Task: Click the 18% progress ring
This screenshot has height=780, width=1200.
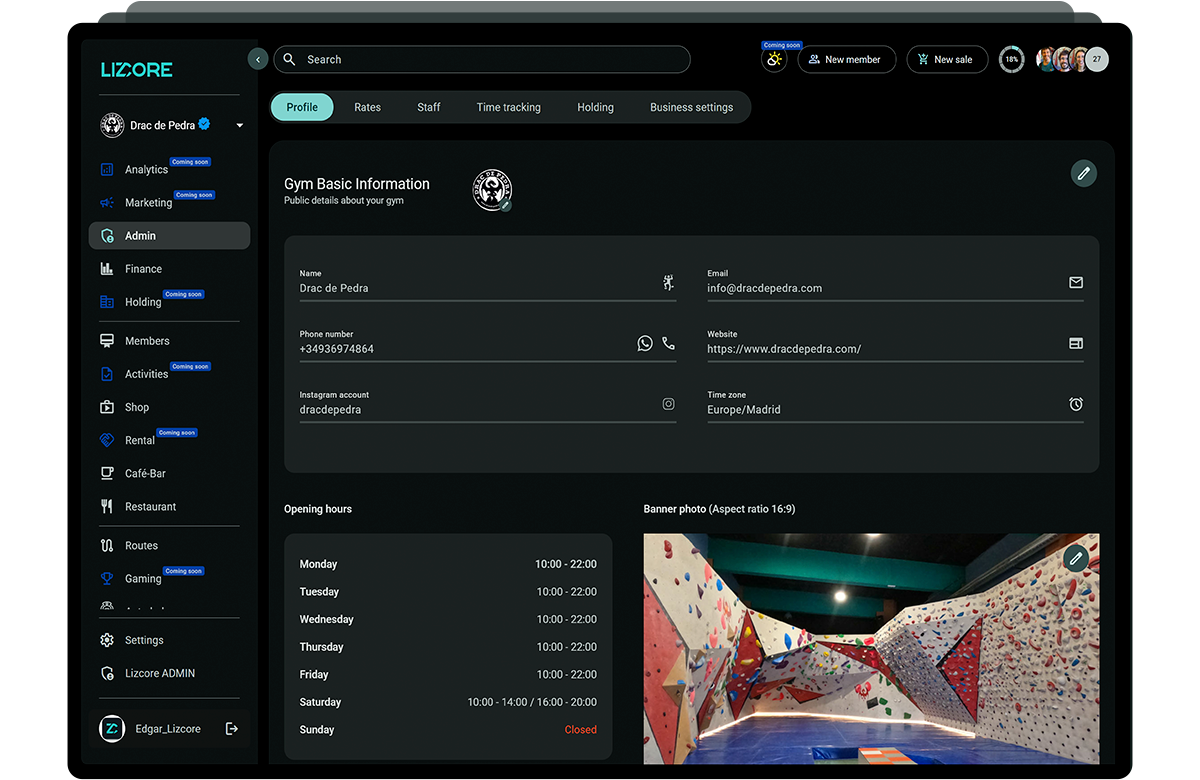Action: [1011, 60]
